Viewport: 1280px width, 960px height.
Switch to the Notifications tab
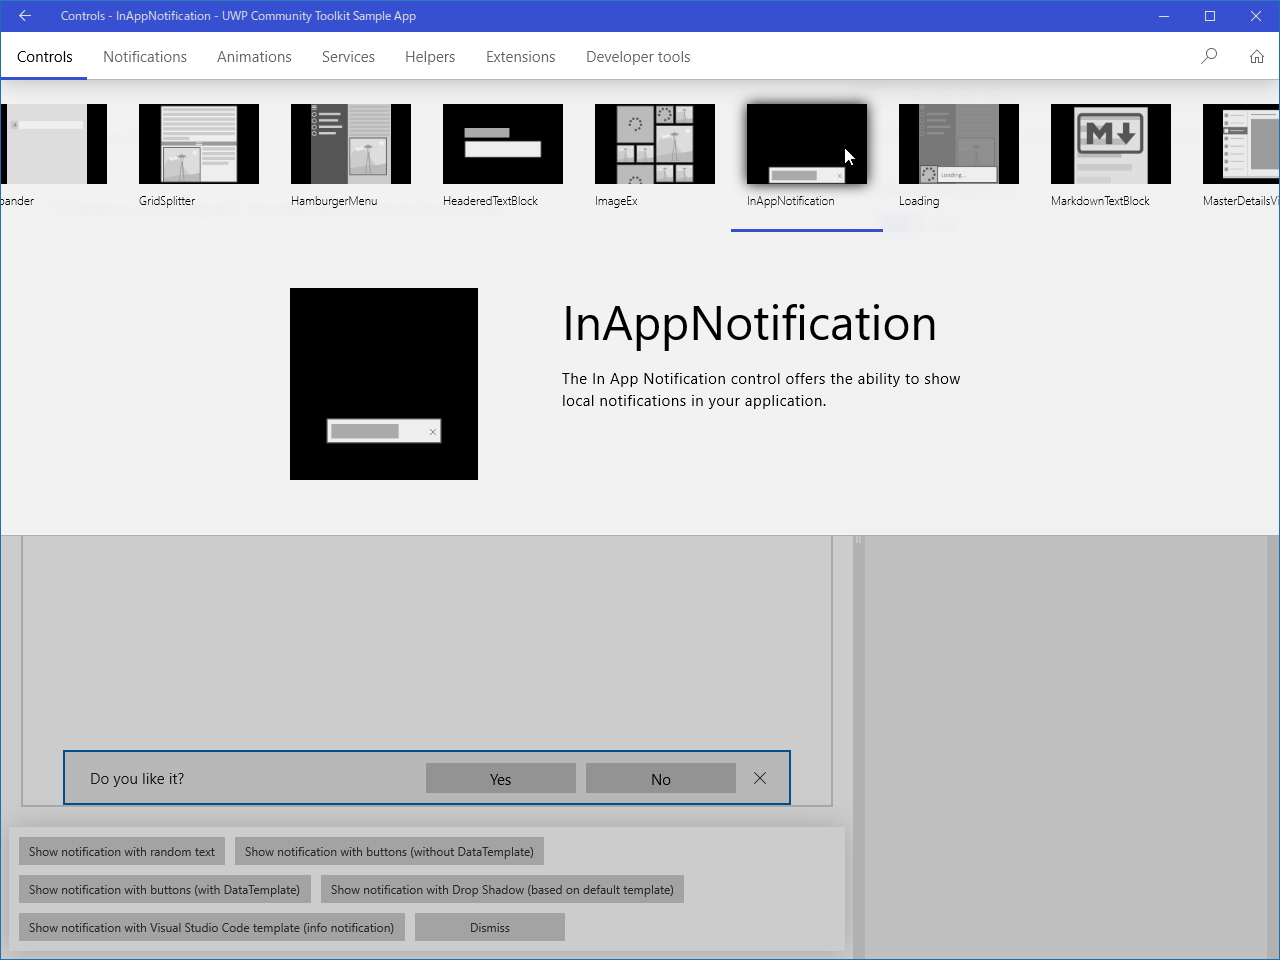pos(144,57)
